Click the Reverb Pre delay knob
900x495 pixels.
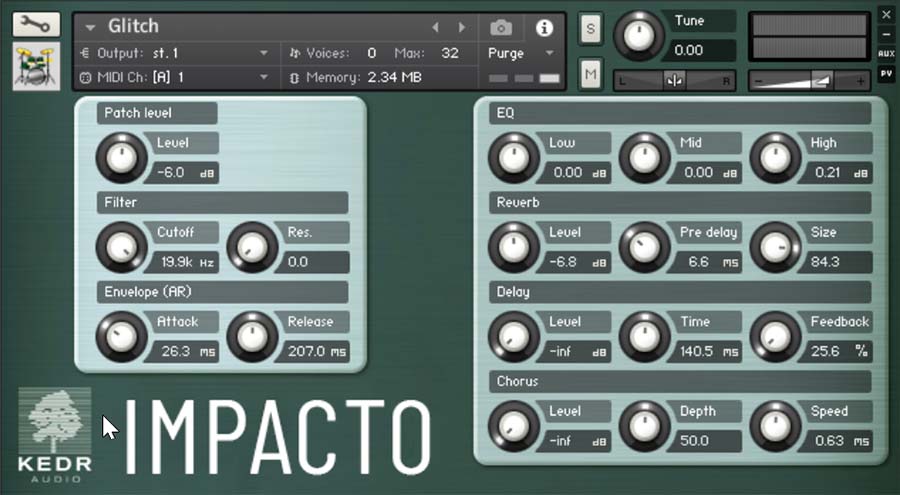(645, 248)
